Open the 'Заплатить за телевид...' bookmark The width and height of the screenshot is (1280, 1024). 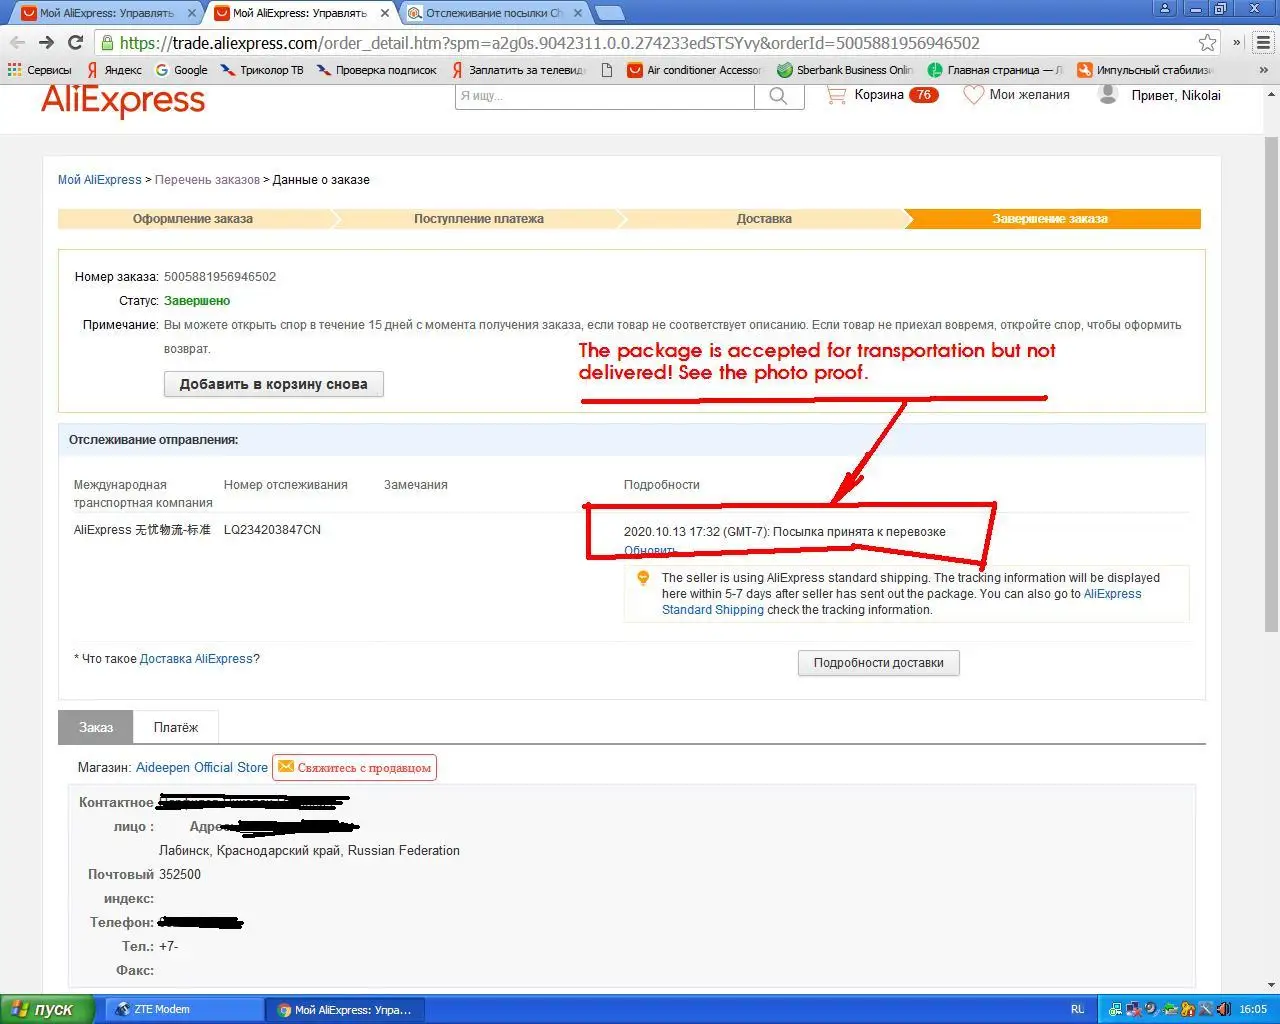click(x=518, y=70)
